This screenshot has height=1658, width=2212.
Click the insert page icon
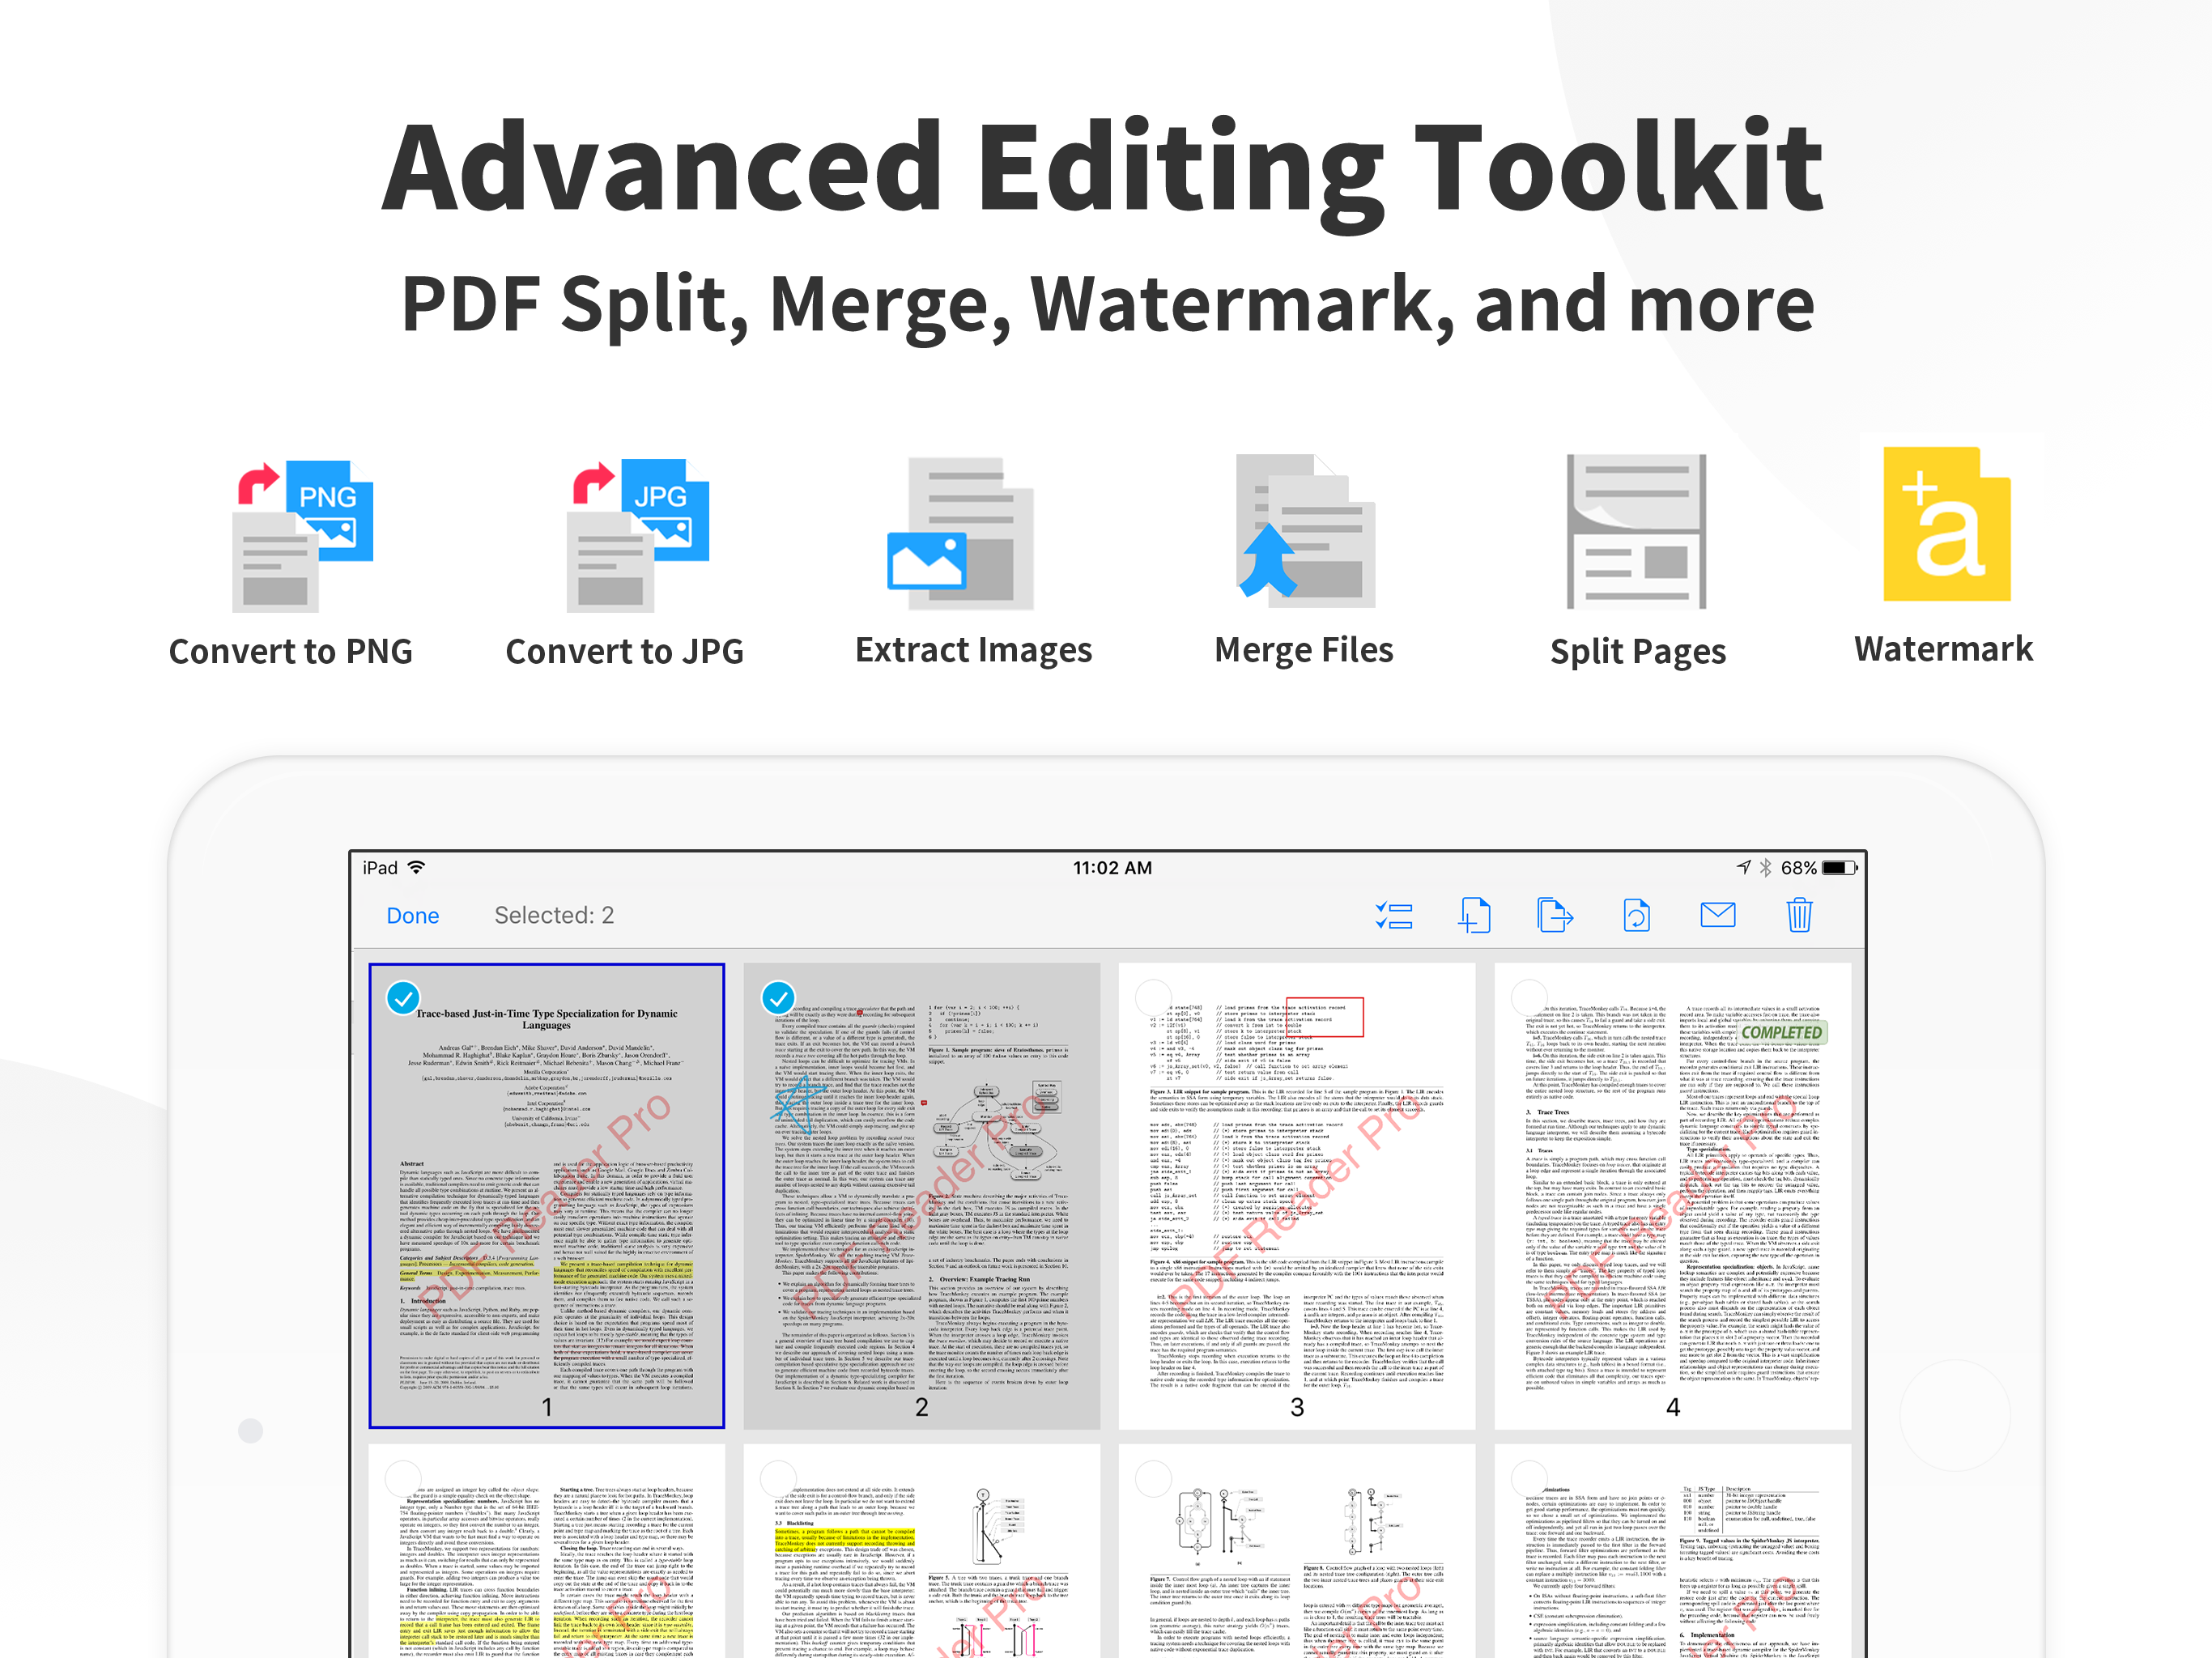click(1475, 915)
